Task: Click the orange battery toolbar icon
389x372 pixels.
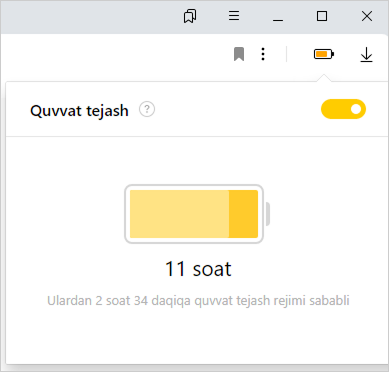Action: 324,54
